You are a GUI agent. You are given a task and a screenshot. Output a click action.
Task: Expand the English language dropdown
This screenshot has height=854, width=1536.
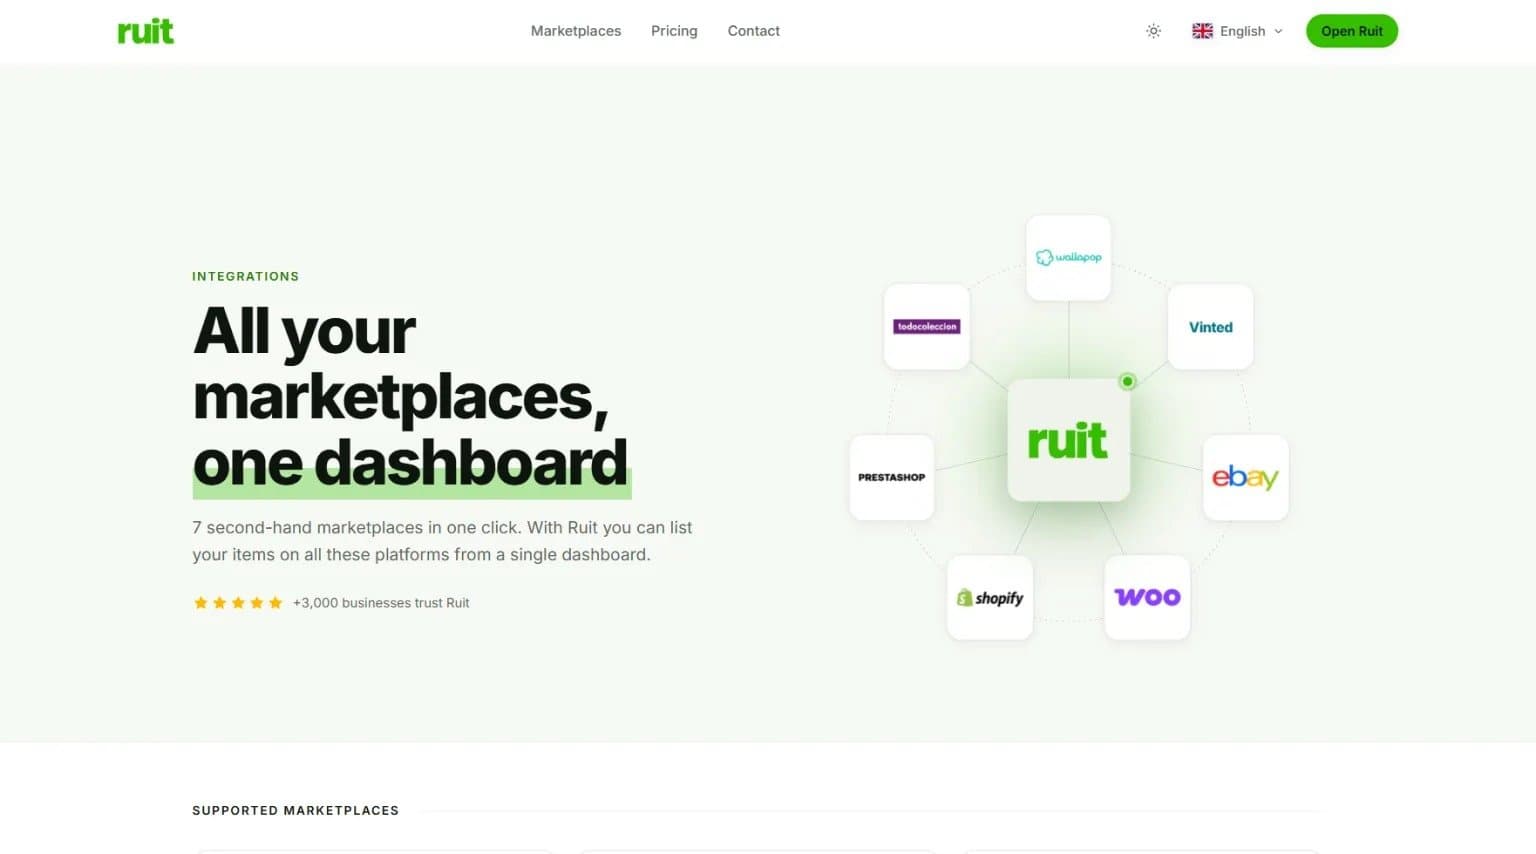pos(1238,31)
